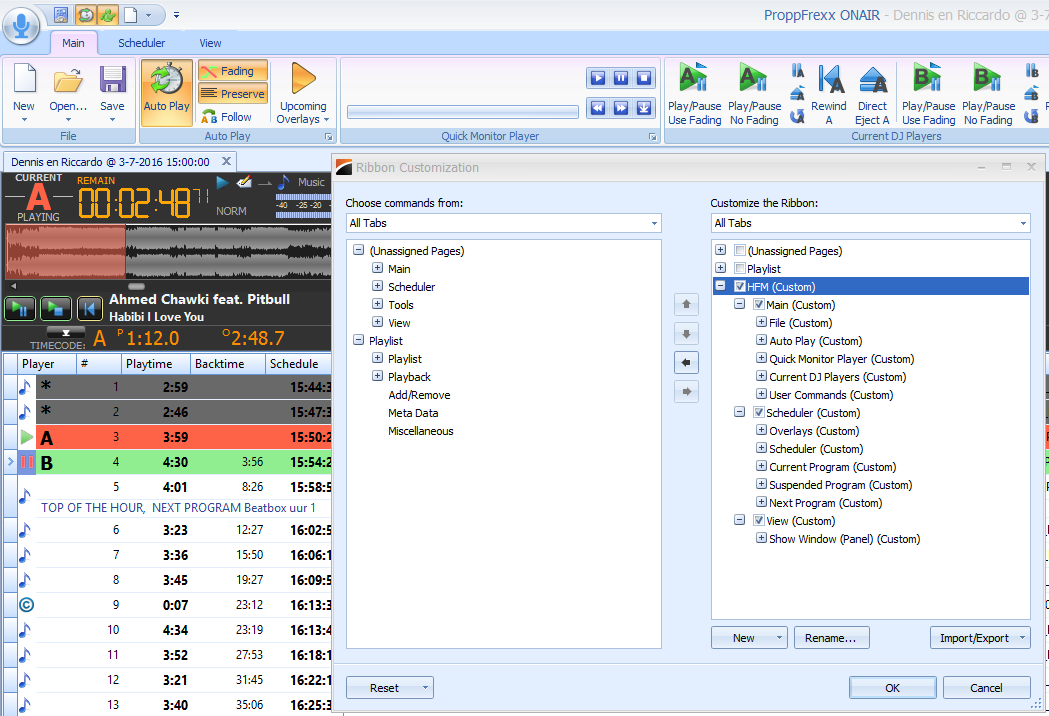This screenshot has width=1049, height=716.
Task: Open the View ribbon tab
Action: pos(210,43)
